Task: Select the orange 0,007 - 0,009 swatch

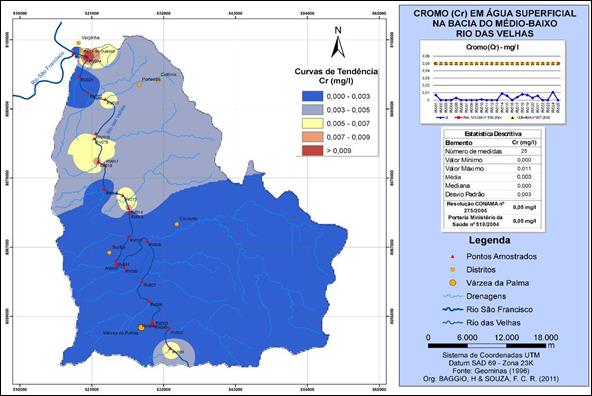Action: [x=313, y=137]
